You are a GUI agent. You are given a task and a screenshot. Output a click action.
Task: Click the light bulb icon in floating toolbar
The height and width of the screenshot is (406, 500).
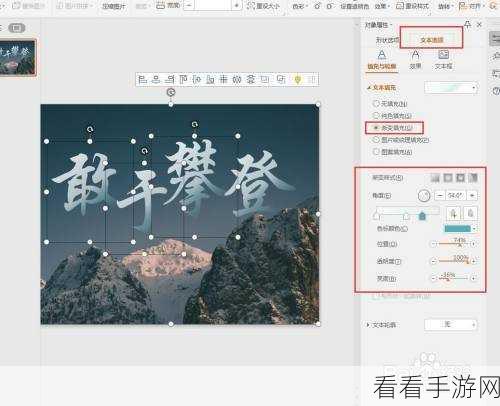(298, 79)
